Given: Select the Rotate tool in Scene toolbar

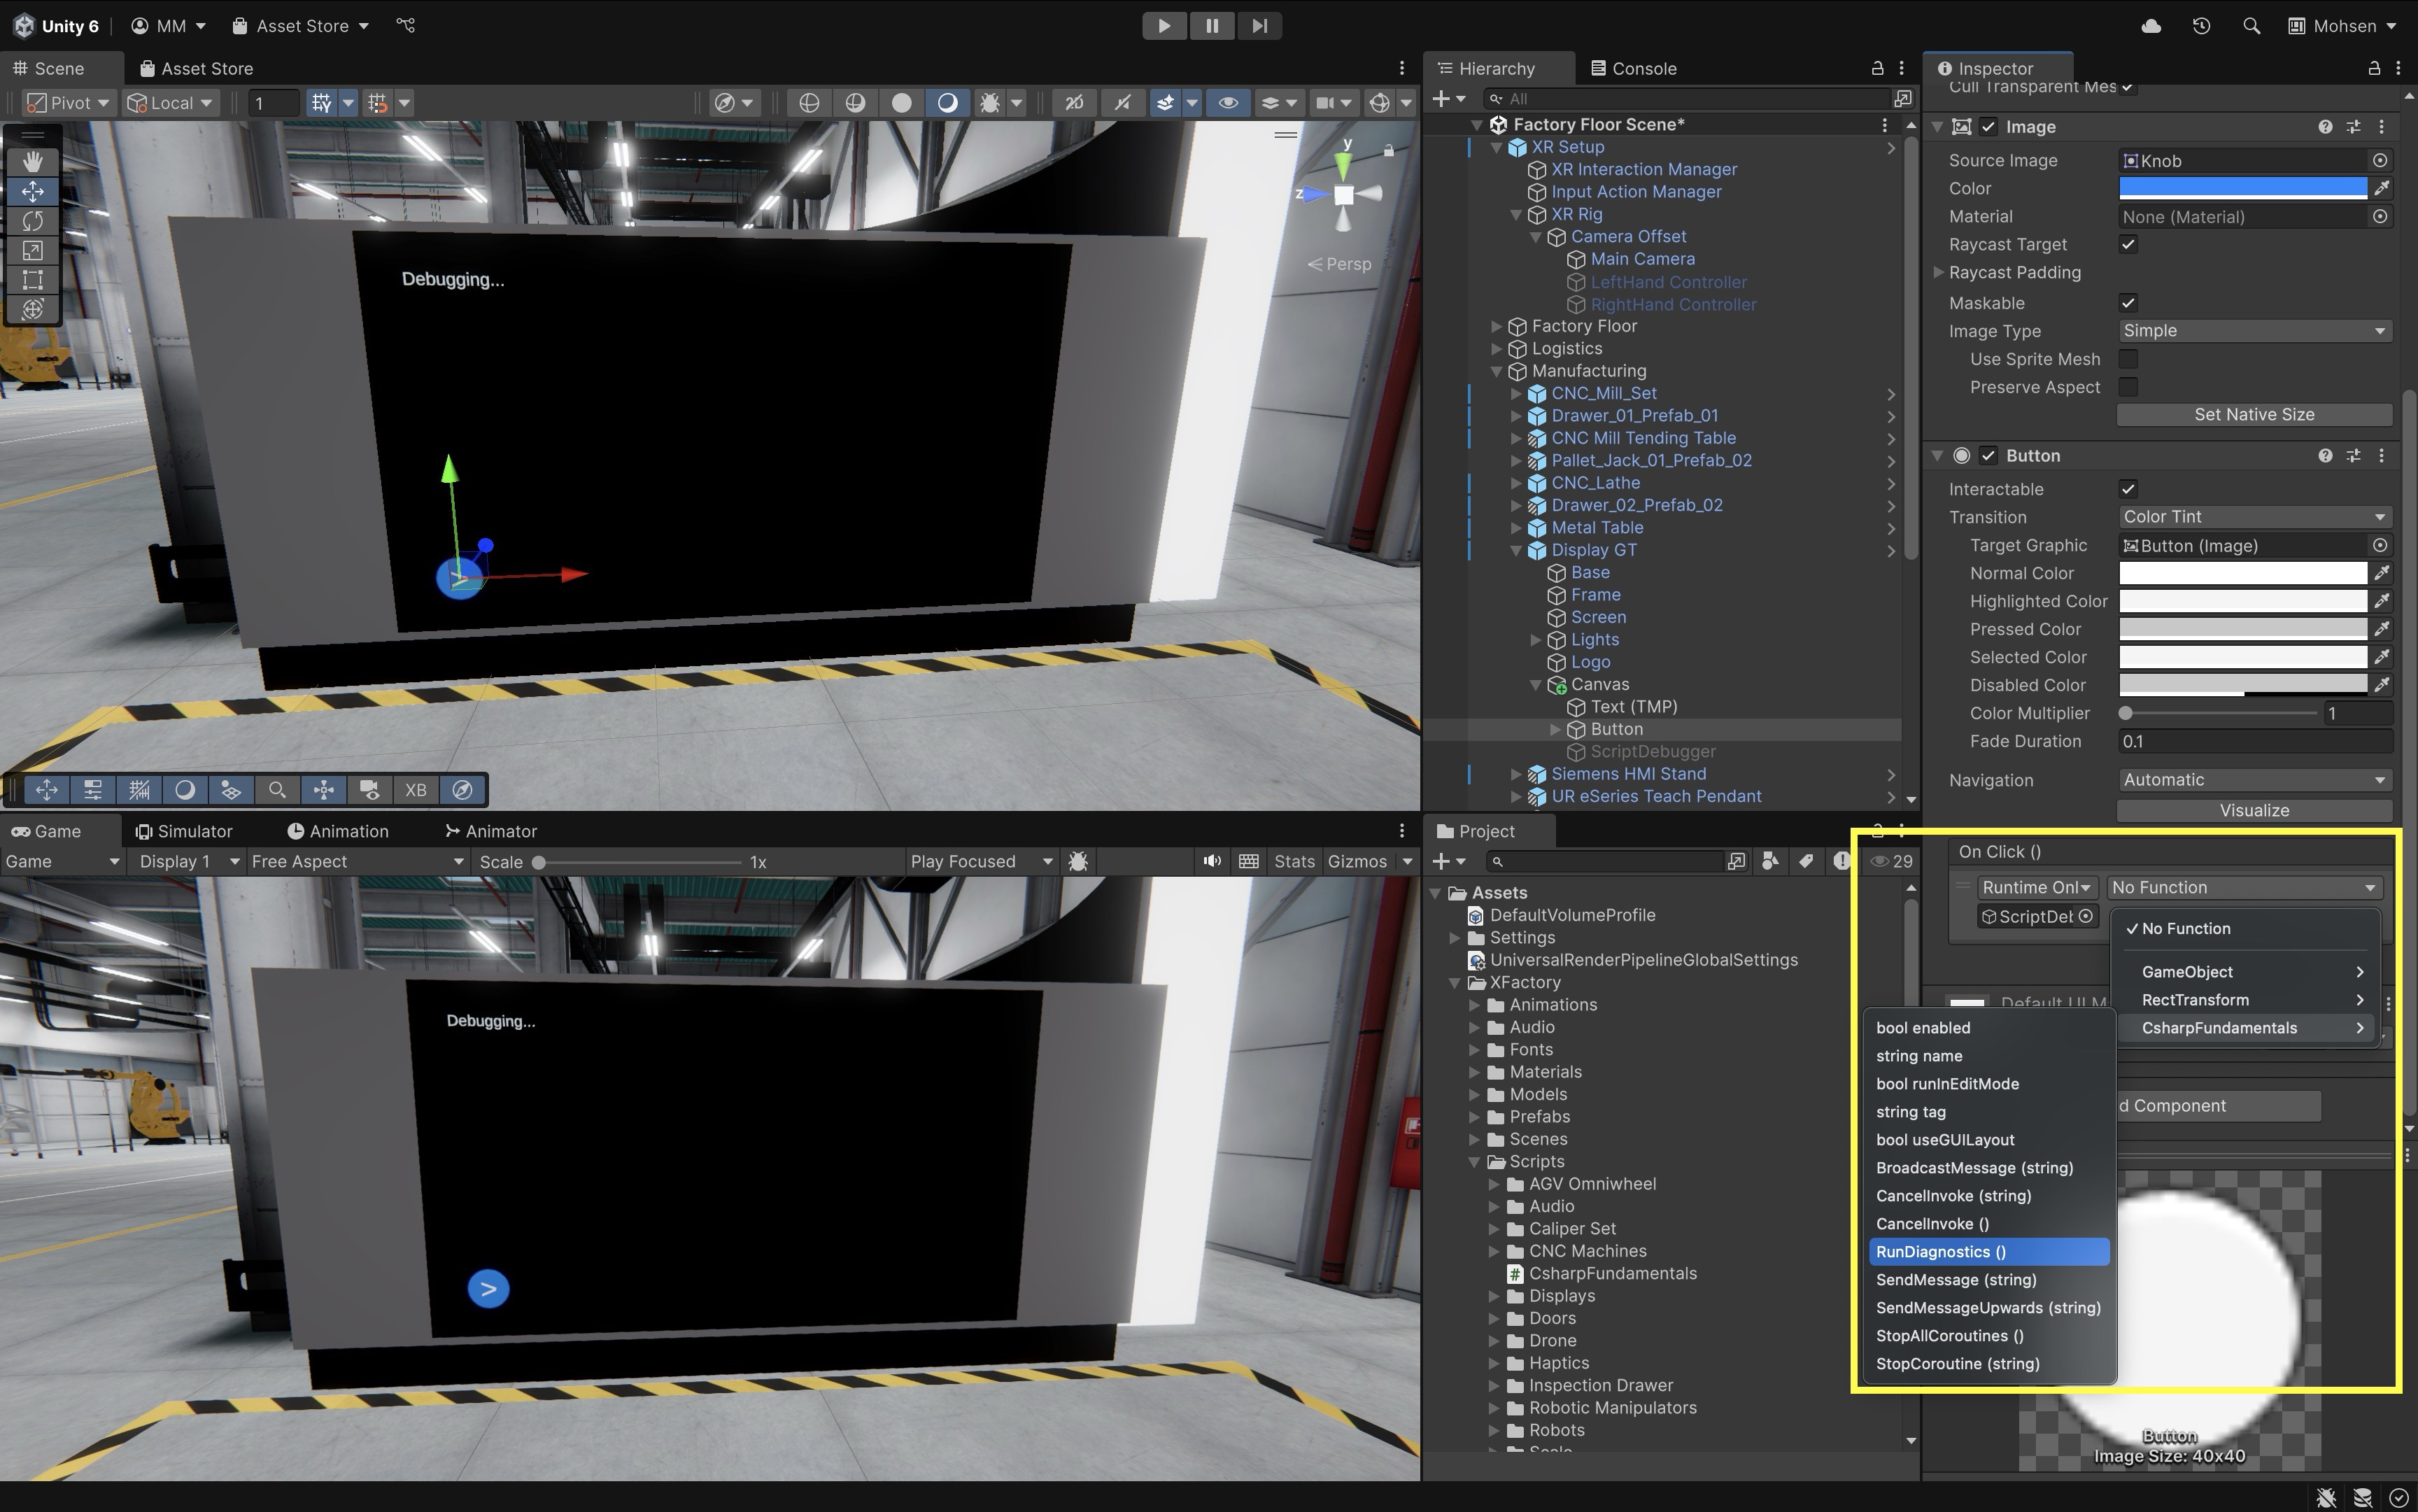Looking at the screenshot, I should click(x=33, y=221).
